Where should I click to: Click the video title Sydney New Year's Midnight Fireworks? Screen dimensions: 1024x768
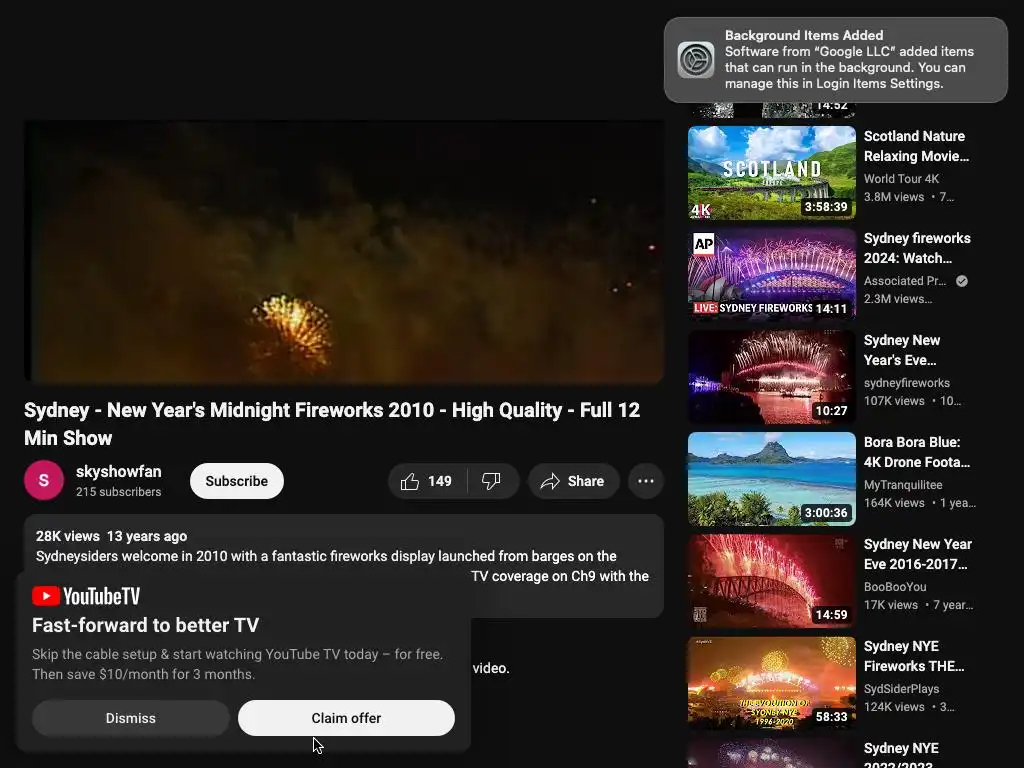(332, 424)
